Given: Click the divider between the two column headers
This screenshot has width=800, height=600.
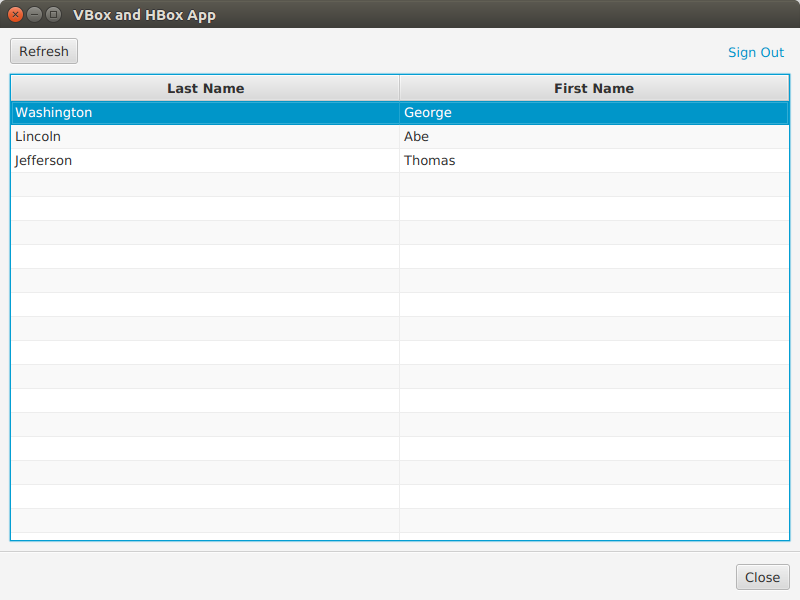Looking at the screenshot, I should 400,89.
